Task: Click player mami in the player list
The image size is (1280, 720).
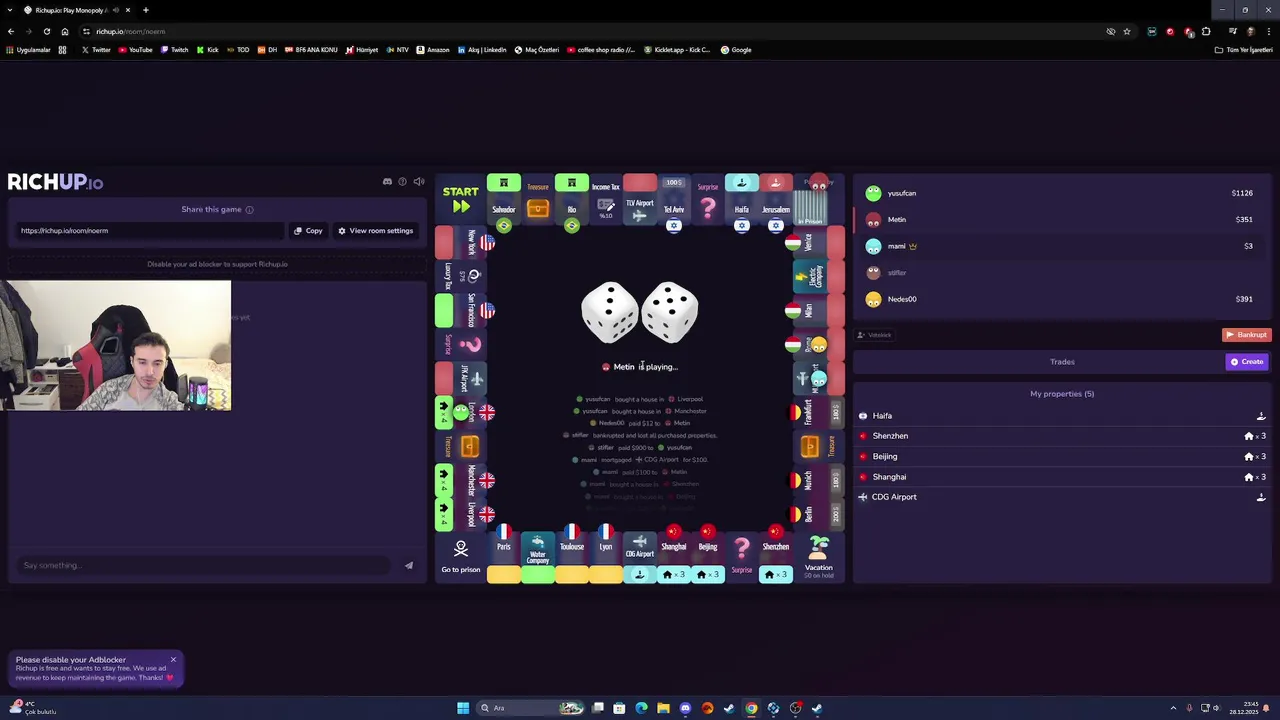Action: pos(1060,246)
